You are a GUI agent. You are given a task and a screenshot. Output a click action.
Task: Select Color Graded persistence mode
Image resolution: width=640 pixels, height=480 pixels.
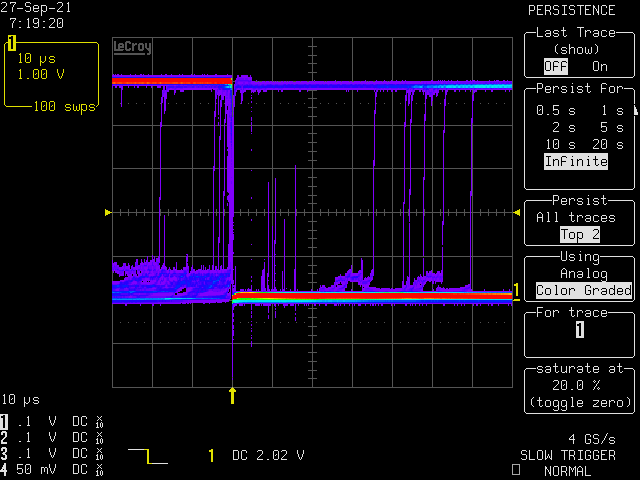coord(584,291)
